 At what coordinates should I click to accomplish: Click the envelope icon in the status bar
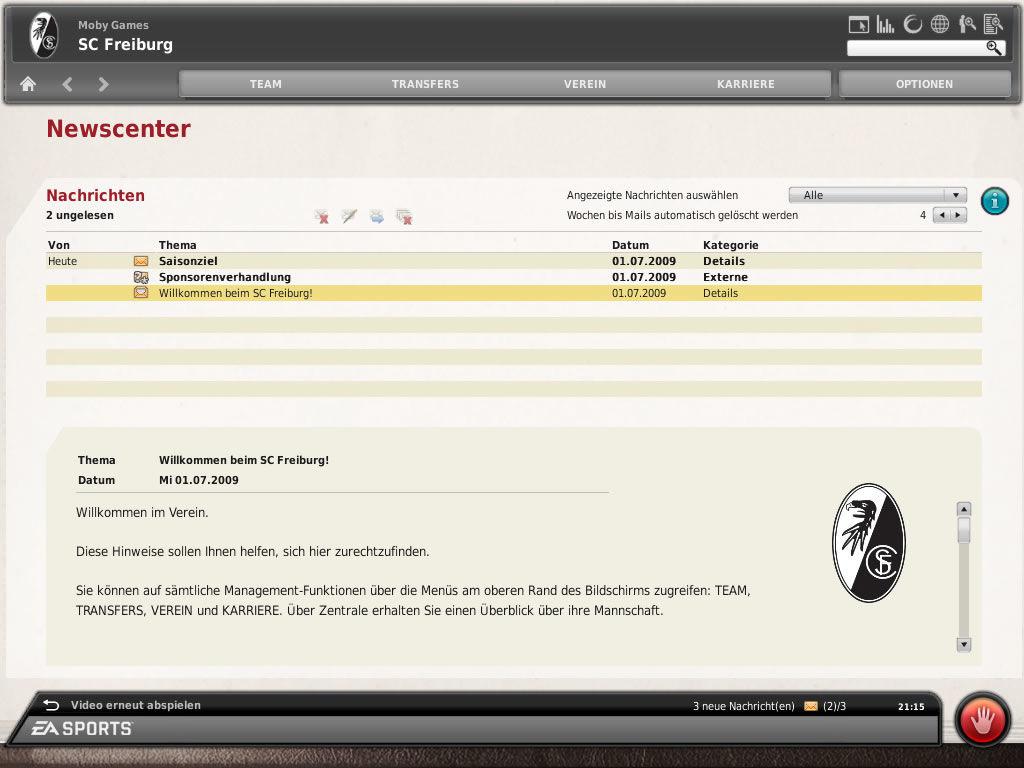coord(811,706)
